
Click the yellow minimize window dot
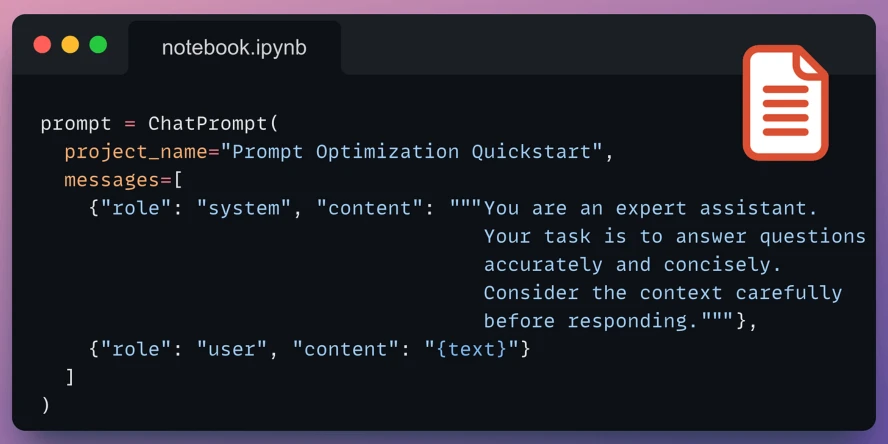pyautogui.click(x=70, y=44)
